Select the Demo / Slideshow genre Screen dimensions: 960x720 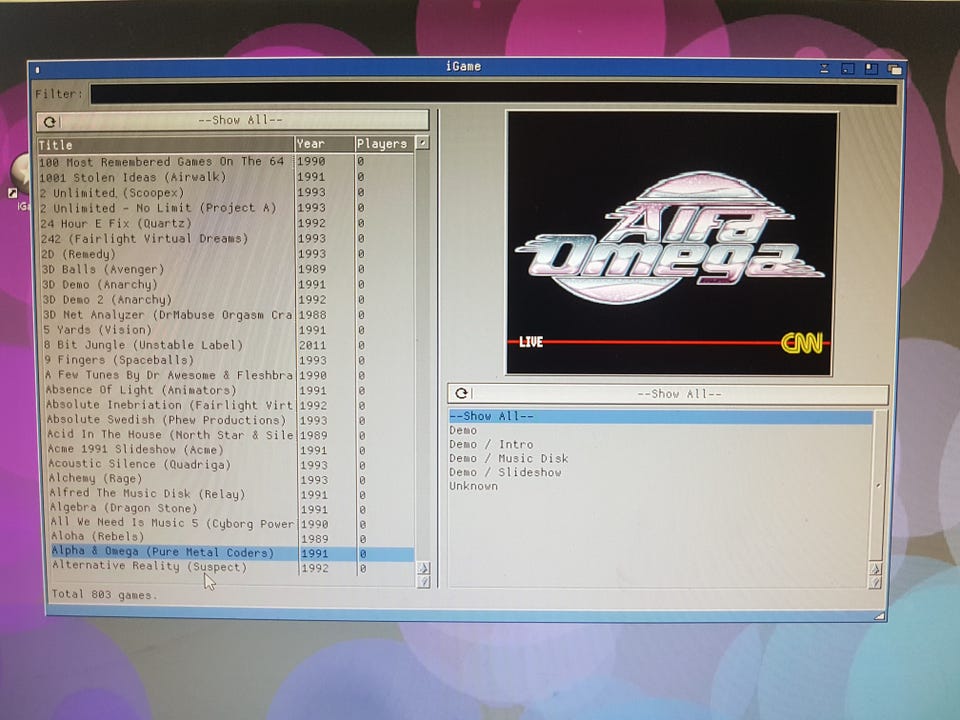pos(660,472)
